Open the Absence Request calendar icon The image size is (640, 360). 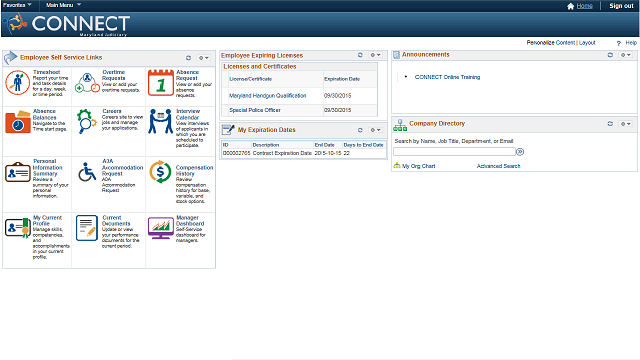point(161,83)
